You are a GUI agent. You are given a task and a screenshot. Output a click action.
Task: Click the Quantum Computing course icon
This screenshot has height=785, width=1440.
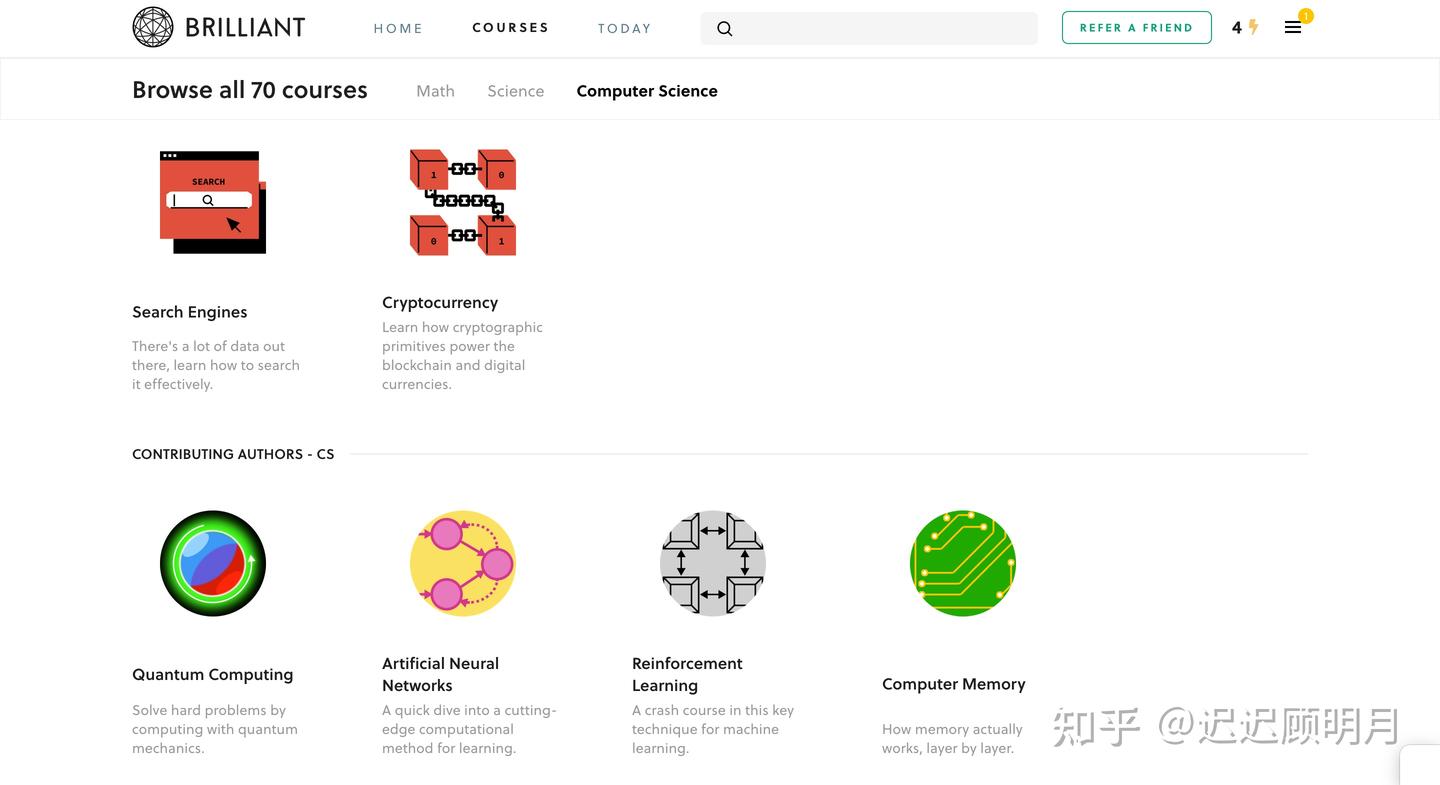213,563
